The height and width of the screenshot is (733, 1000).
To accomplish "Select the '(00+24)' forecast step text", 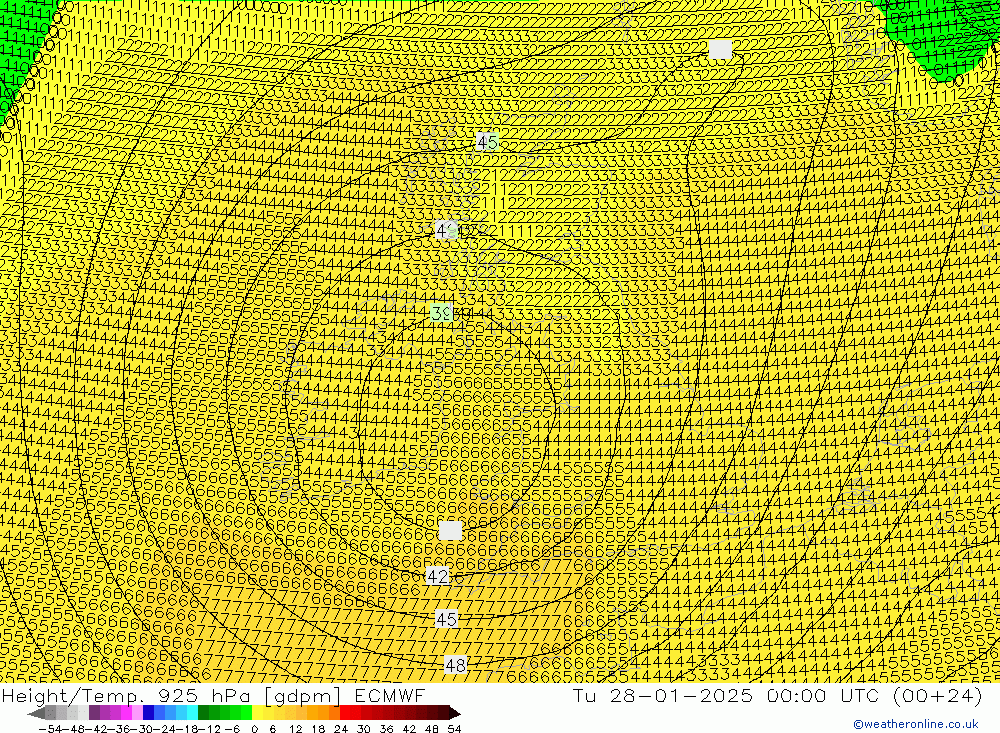I will click(938, 695).
